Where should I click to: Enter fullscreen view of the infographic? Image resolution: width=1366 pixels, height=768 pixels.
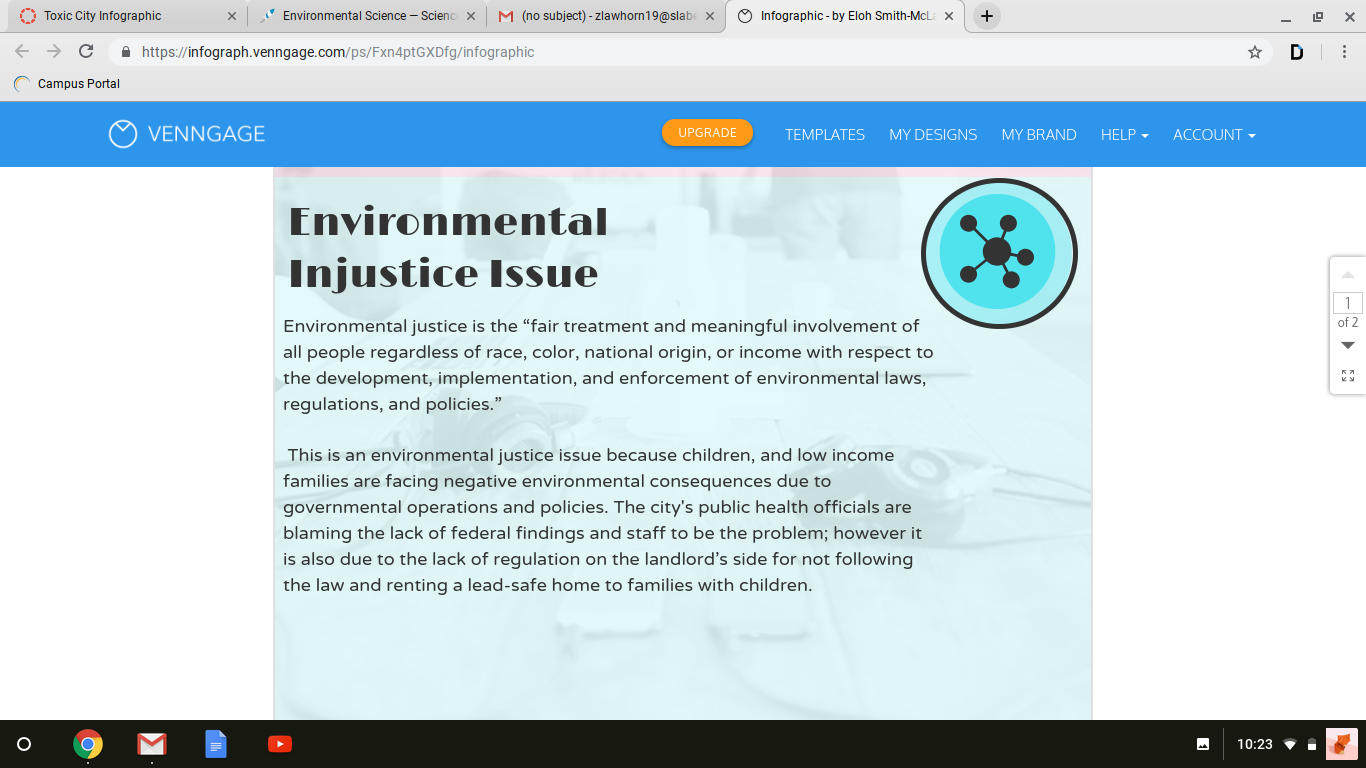pos(1347,376)
